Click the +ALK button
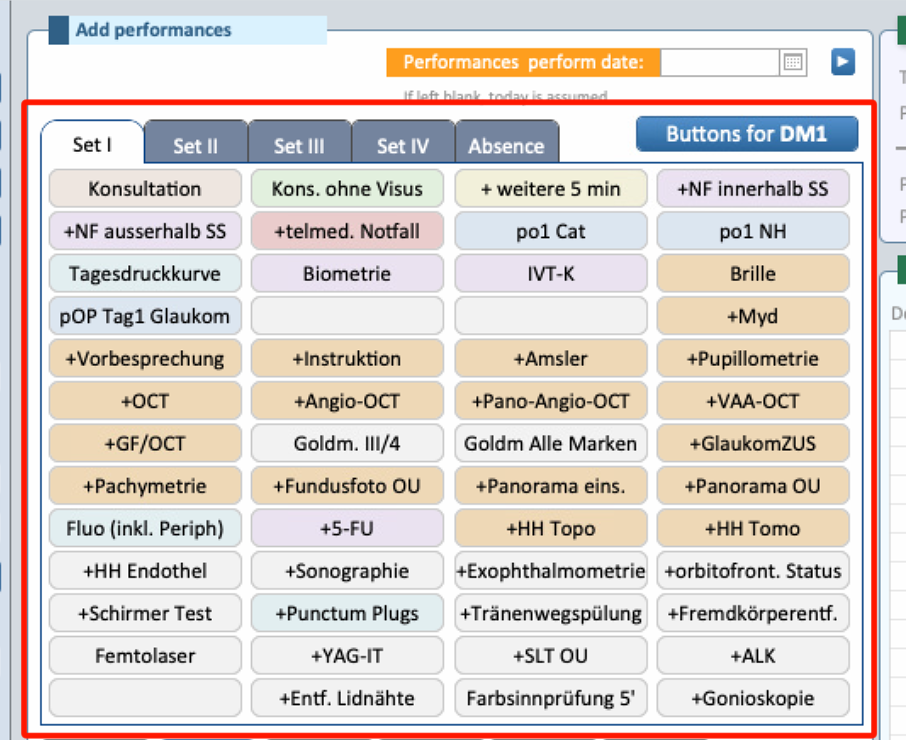This screenshot has width=906, height=740. coord(753,656)
